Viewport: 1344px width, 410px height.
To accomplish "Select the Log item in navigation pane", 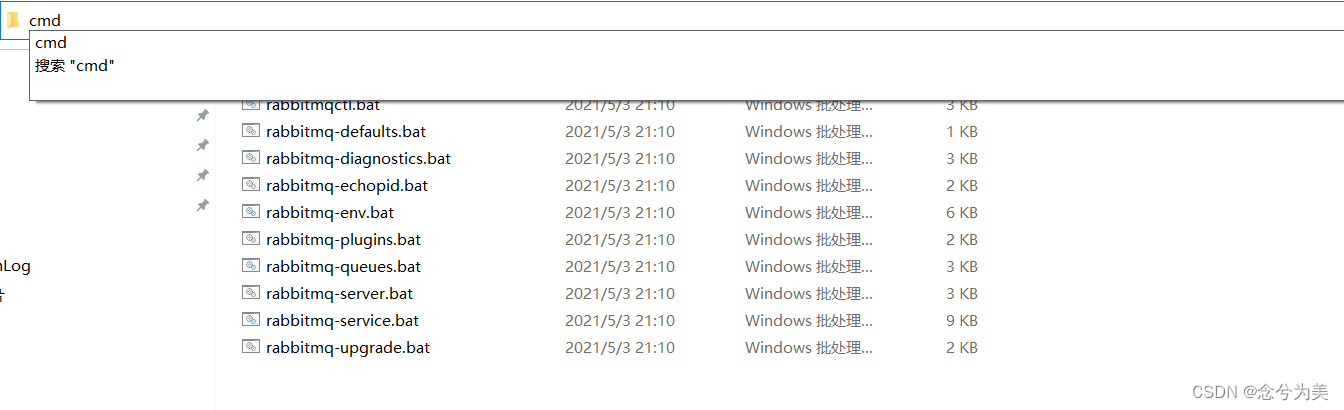I will pyautogui.click(x=15, y=266).
